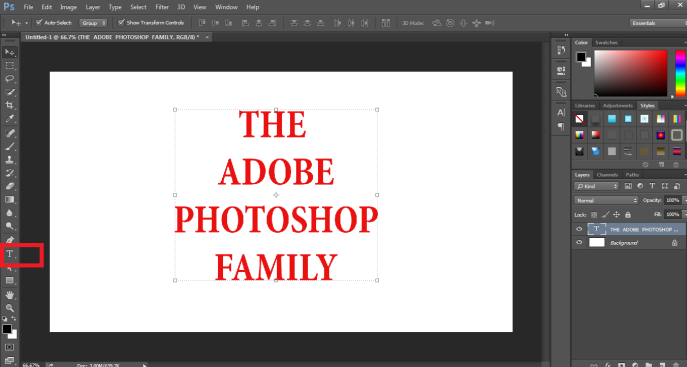
Task: Switch to the Libraries tab
Action: (x=585, y=106)
